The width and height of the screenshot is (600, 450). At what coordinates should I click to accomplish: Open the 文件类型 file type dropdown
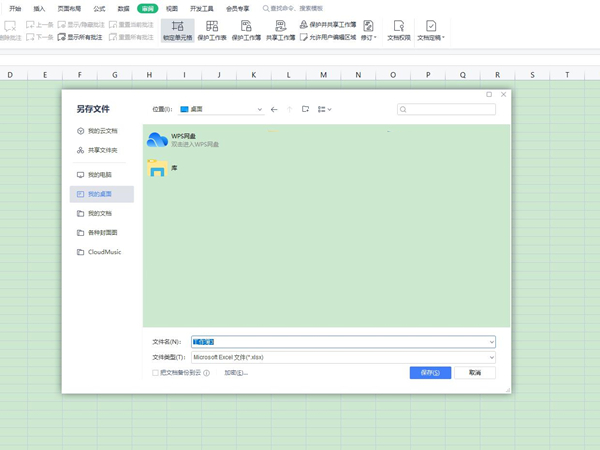491,357
